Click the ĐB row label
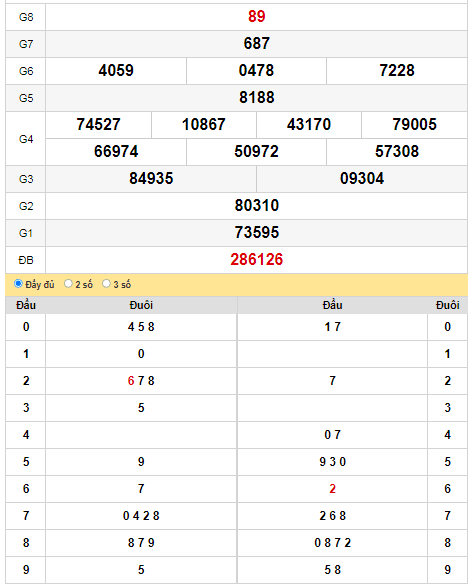 [x=26, y=260]
